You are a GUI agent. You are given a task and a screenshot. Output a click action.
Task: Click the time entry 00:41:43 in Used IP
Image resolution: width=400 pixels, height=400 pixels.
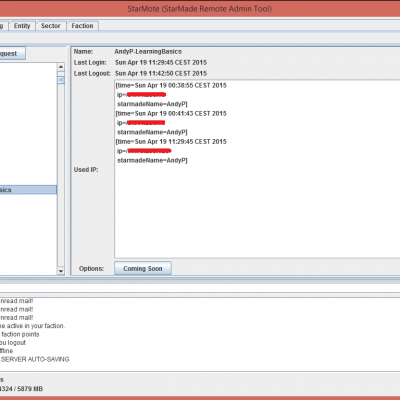171,113
